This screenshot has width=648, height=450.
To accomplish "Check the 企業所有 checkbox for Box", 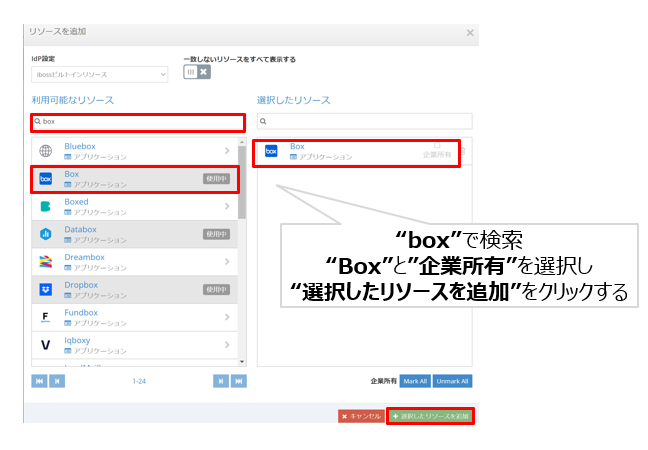I will point(437,145).
